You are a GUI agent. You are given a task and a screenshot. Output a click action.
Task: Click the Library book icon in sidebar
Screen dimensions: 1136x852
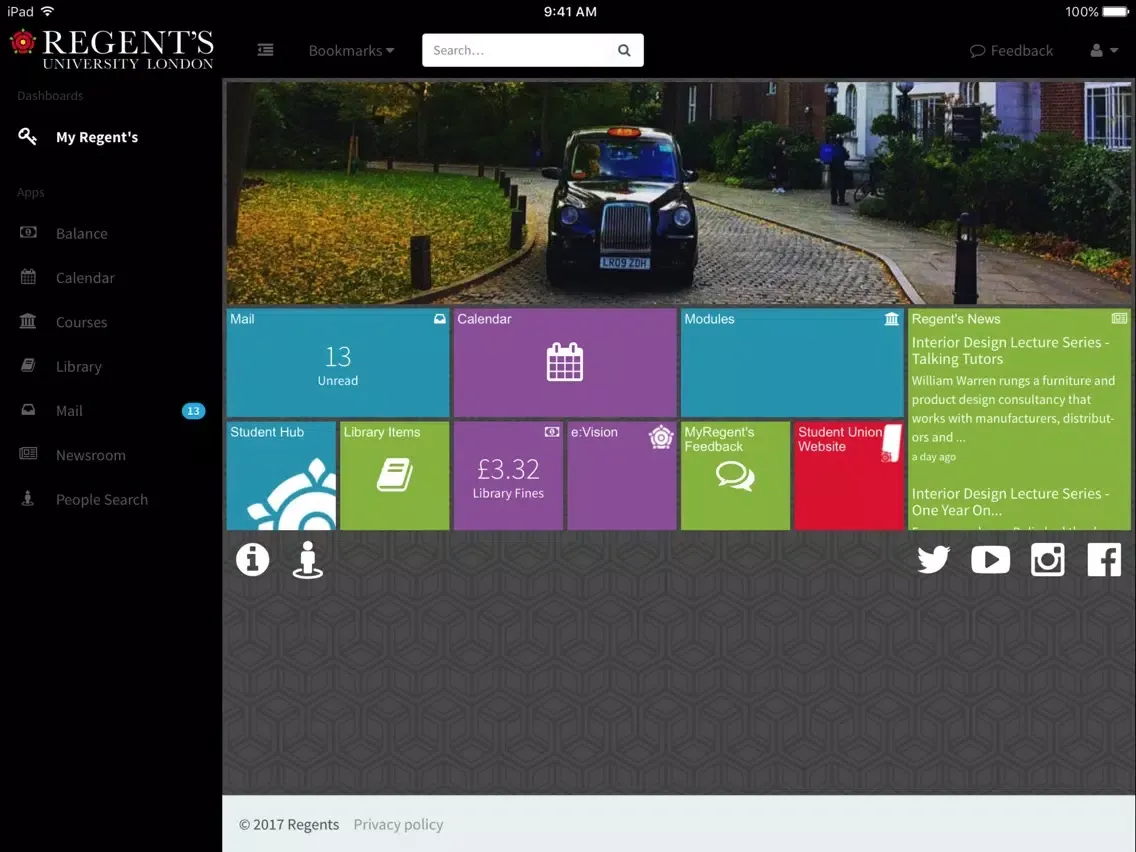pyautogui.click(x=28, y=365)
